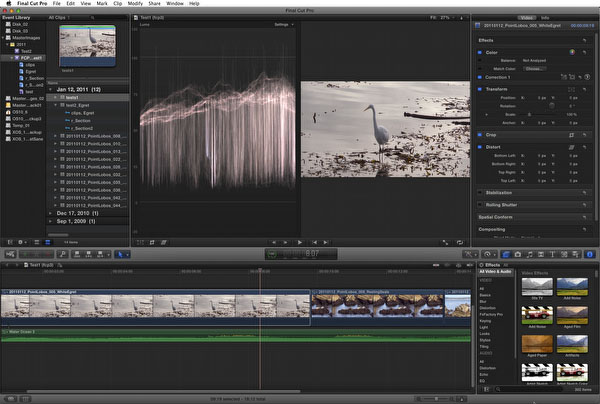The width and height of the screenshot is (600, 404).
Task: Reset the Stabilization section arrow
Action: (x=584, y=193)
